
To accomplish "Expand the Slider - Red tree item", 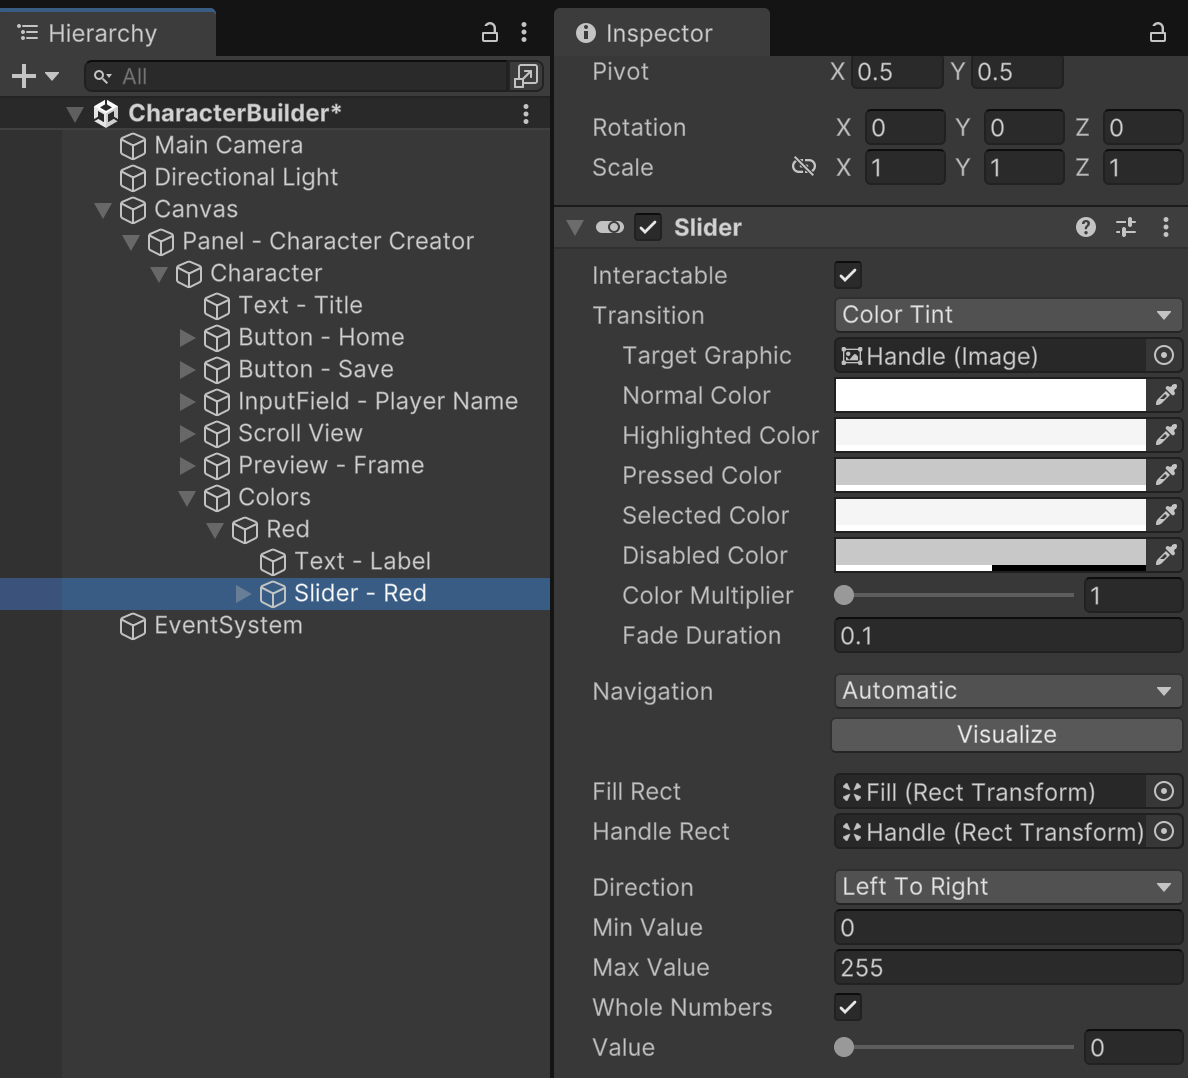I will pos(243,594).
